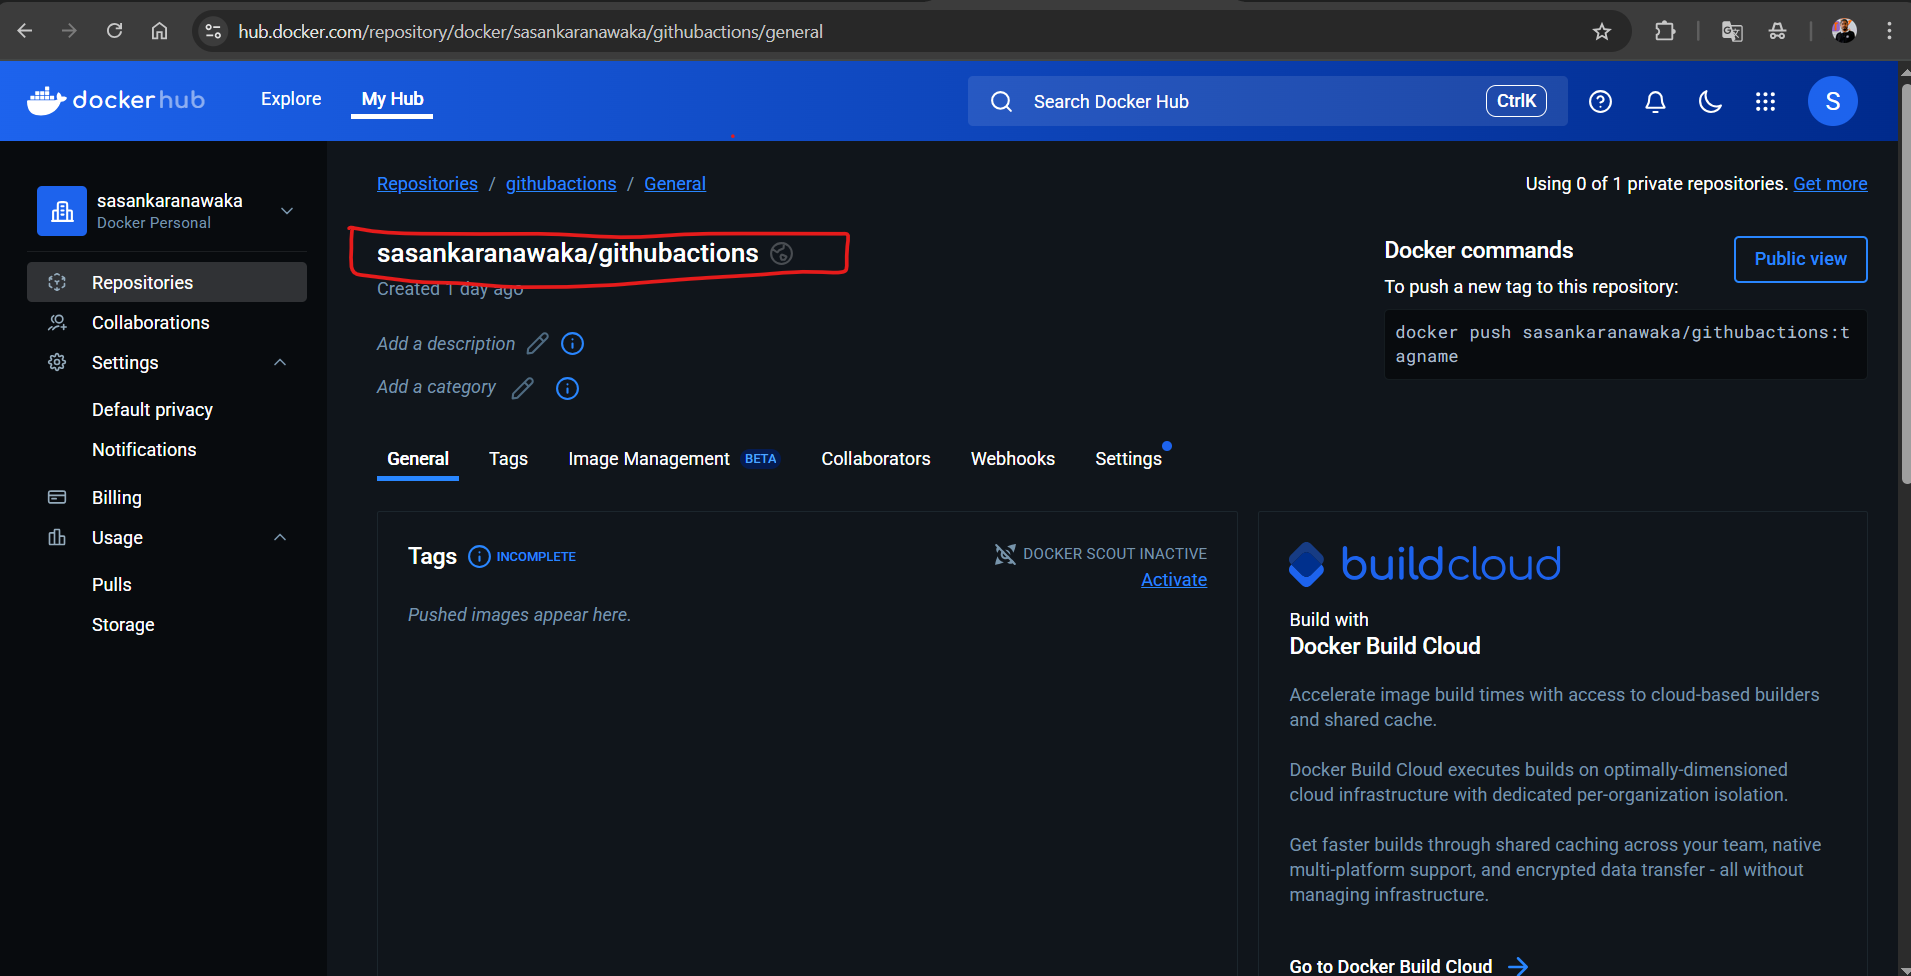Click the pencil icon to edit description

point(538,343)
